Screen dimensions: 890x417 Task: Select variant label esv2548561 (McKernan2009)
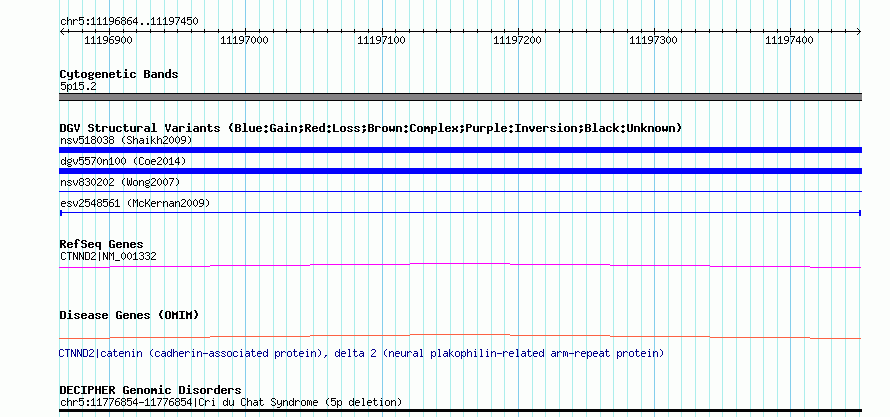click(135, 203)
